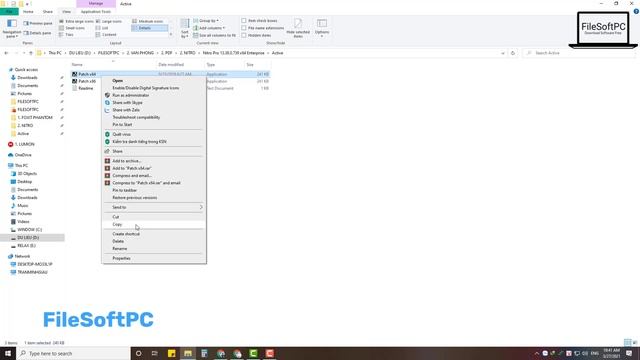Open the Navigation pane dropdown
Viewport: 640px width, 360px height.
pyautogui.click(x=12, y=29)
